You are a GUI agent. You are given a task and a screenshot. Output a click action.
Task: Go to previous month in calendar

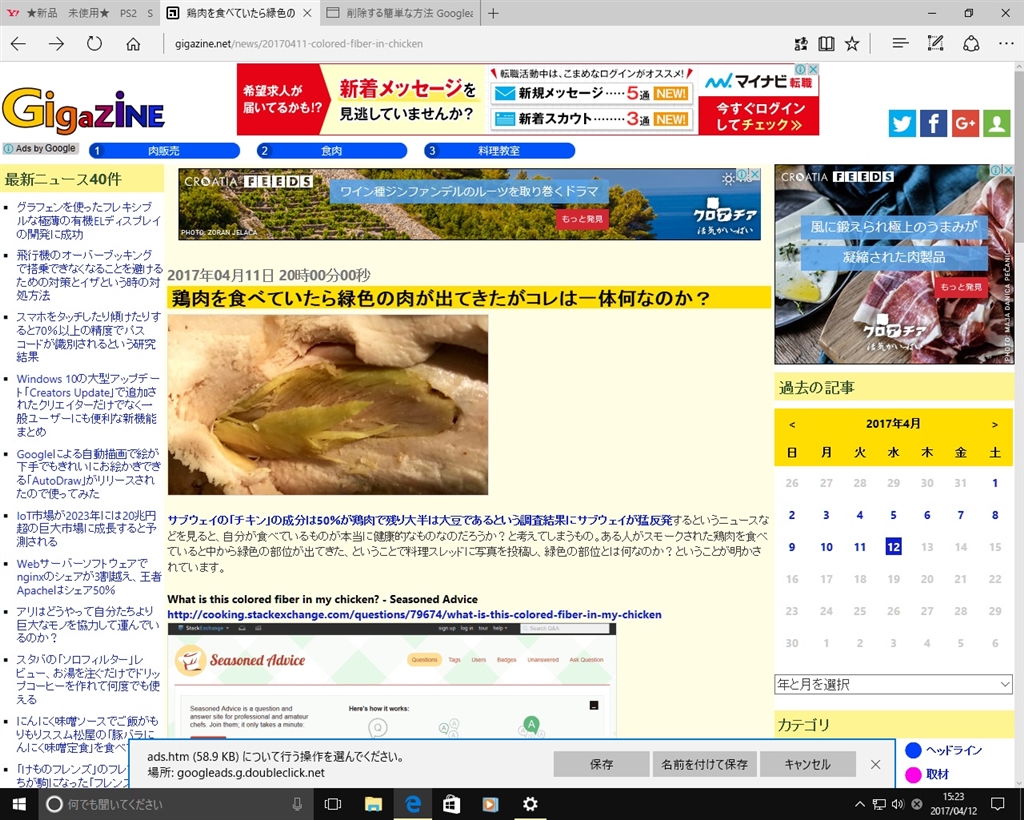792,424
